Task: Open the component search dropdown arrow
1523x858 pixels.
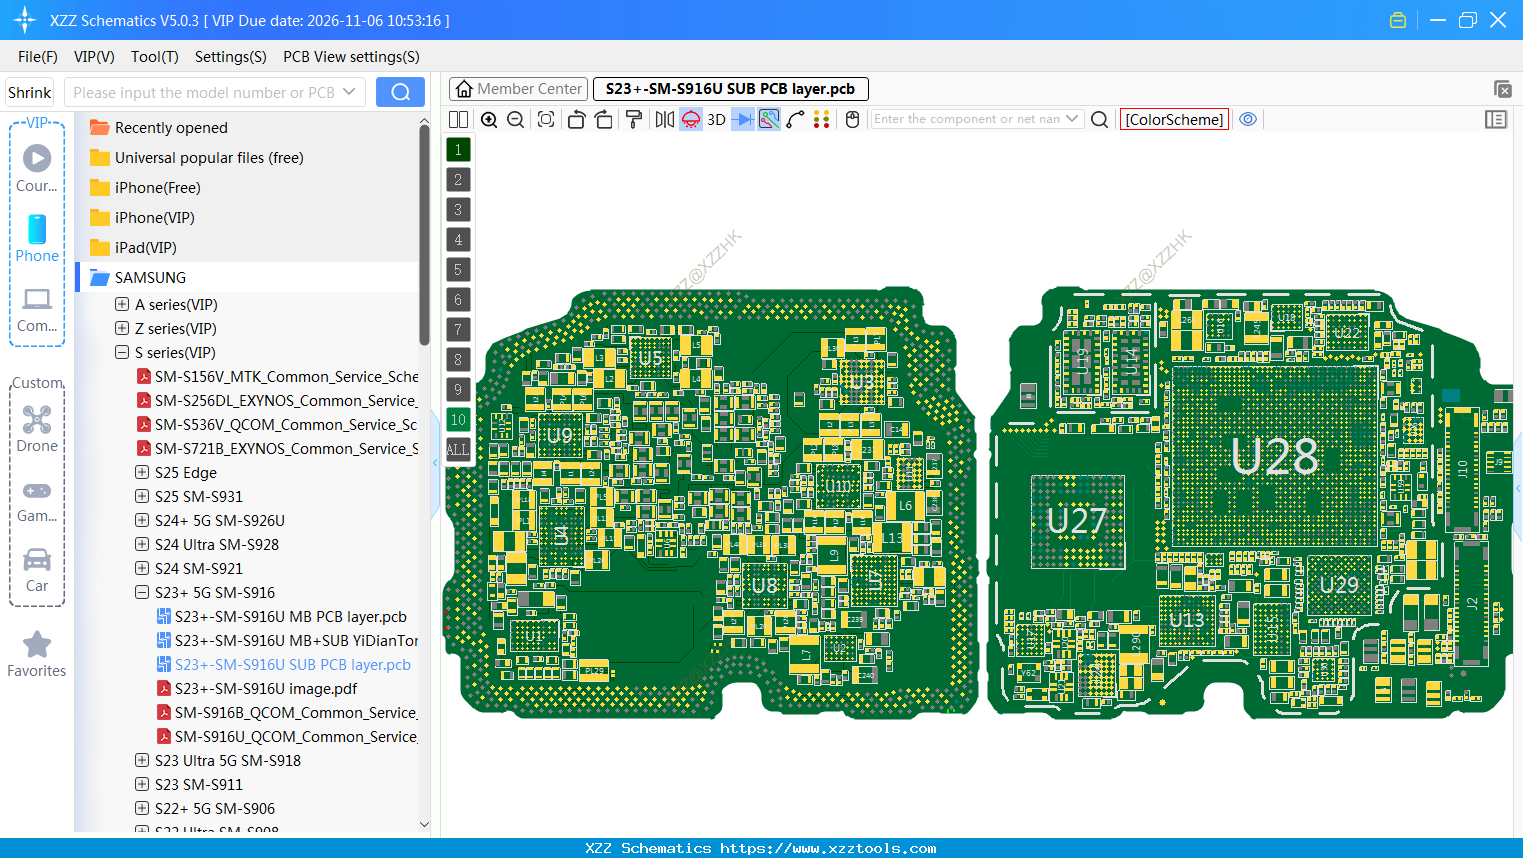Action: pos(1073,118)
